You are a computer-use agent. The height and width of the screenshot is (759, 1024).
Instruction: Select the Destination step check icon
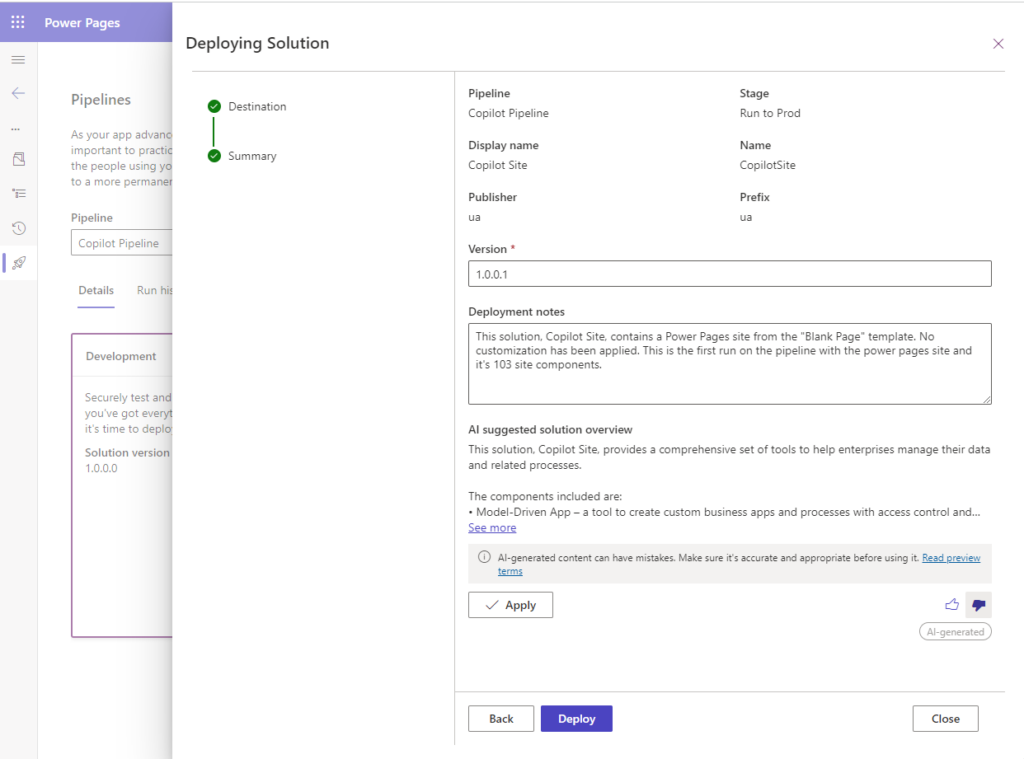[x=214, y=106]
